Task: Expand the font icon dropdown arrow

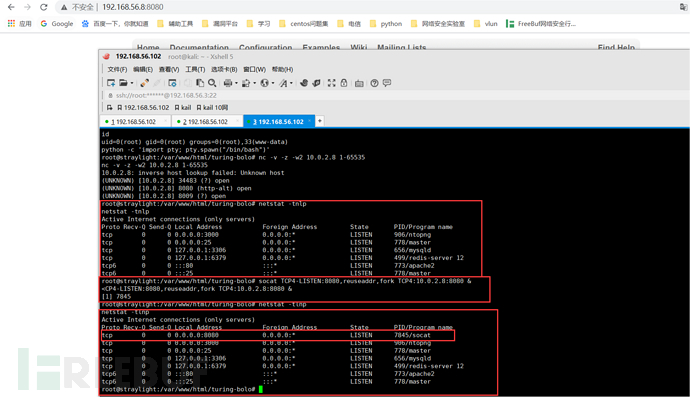Action: point(291,83)
